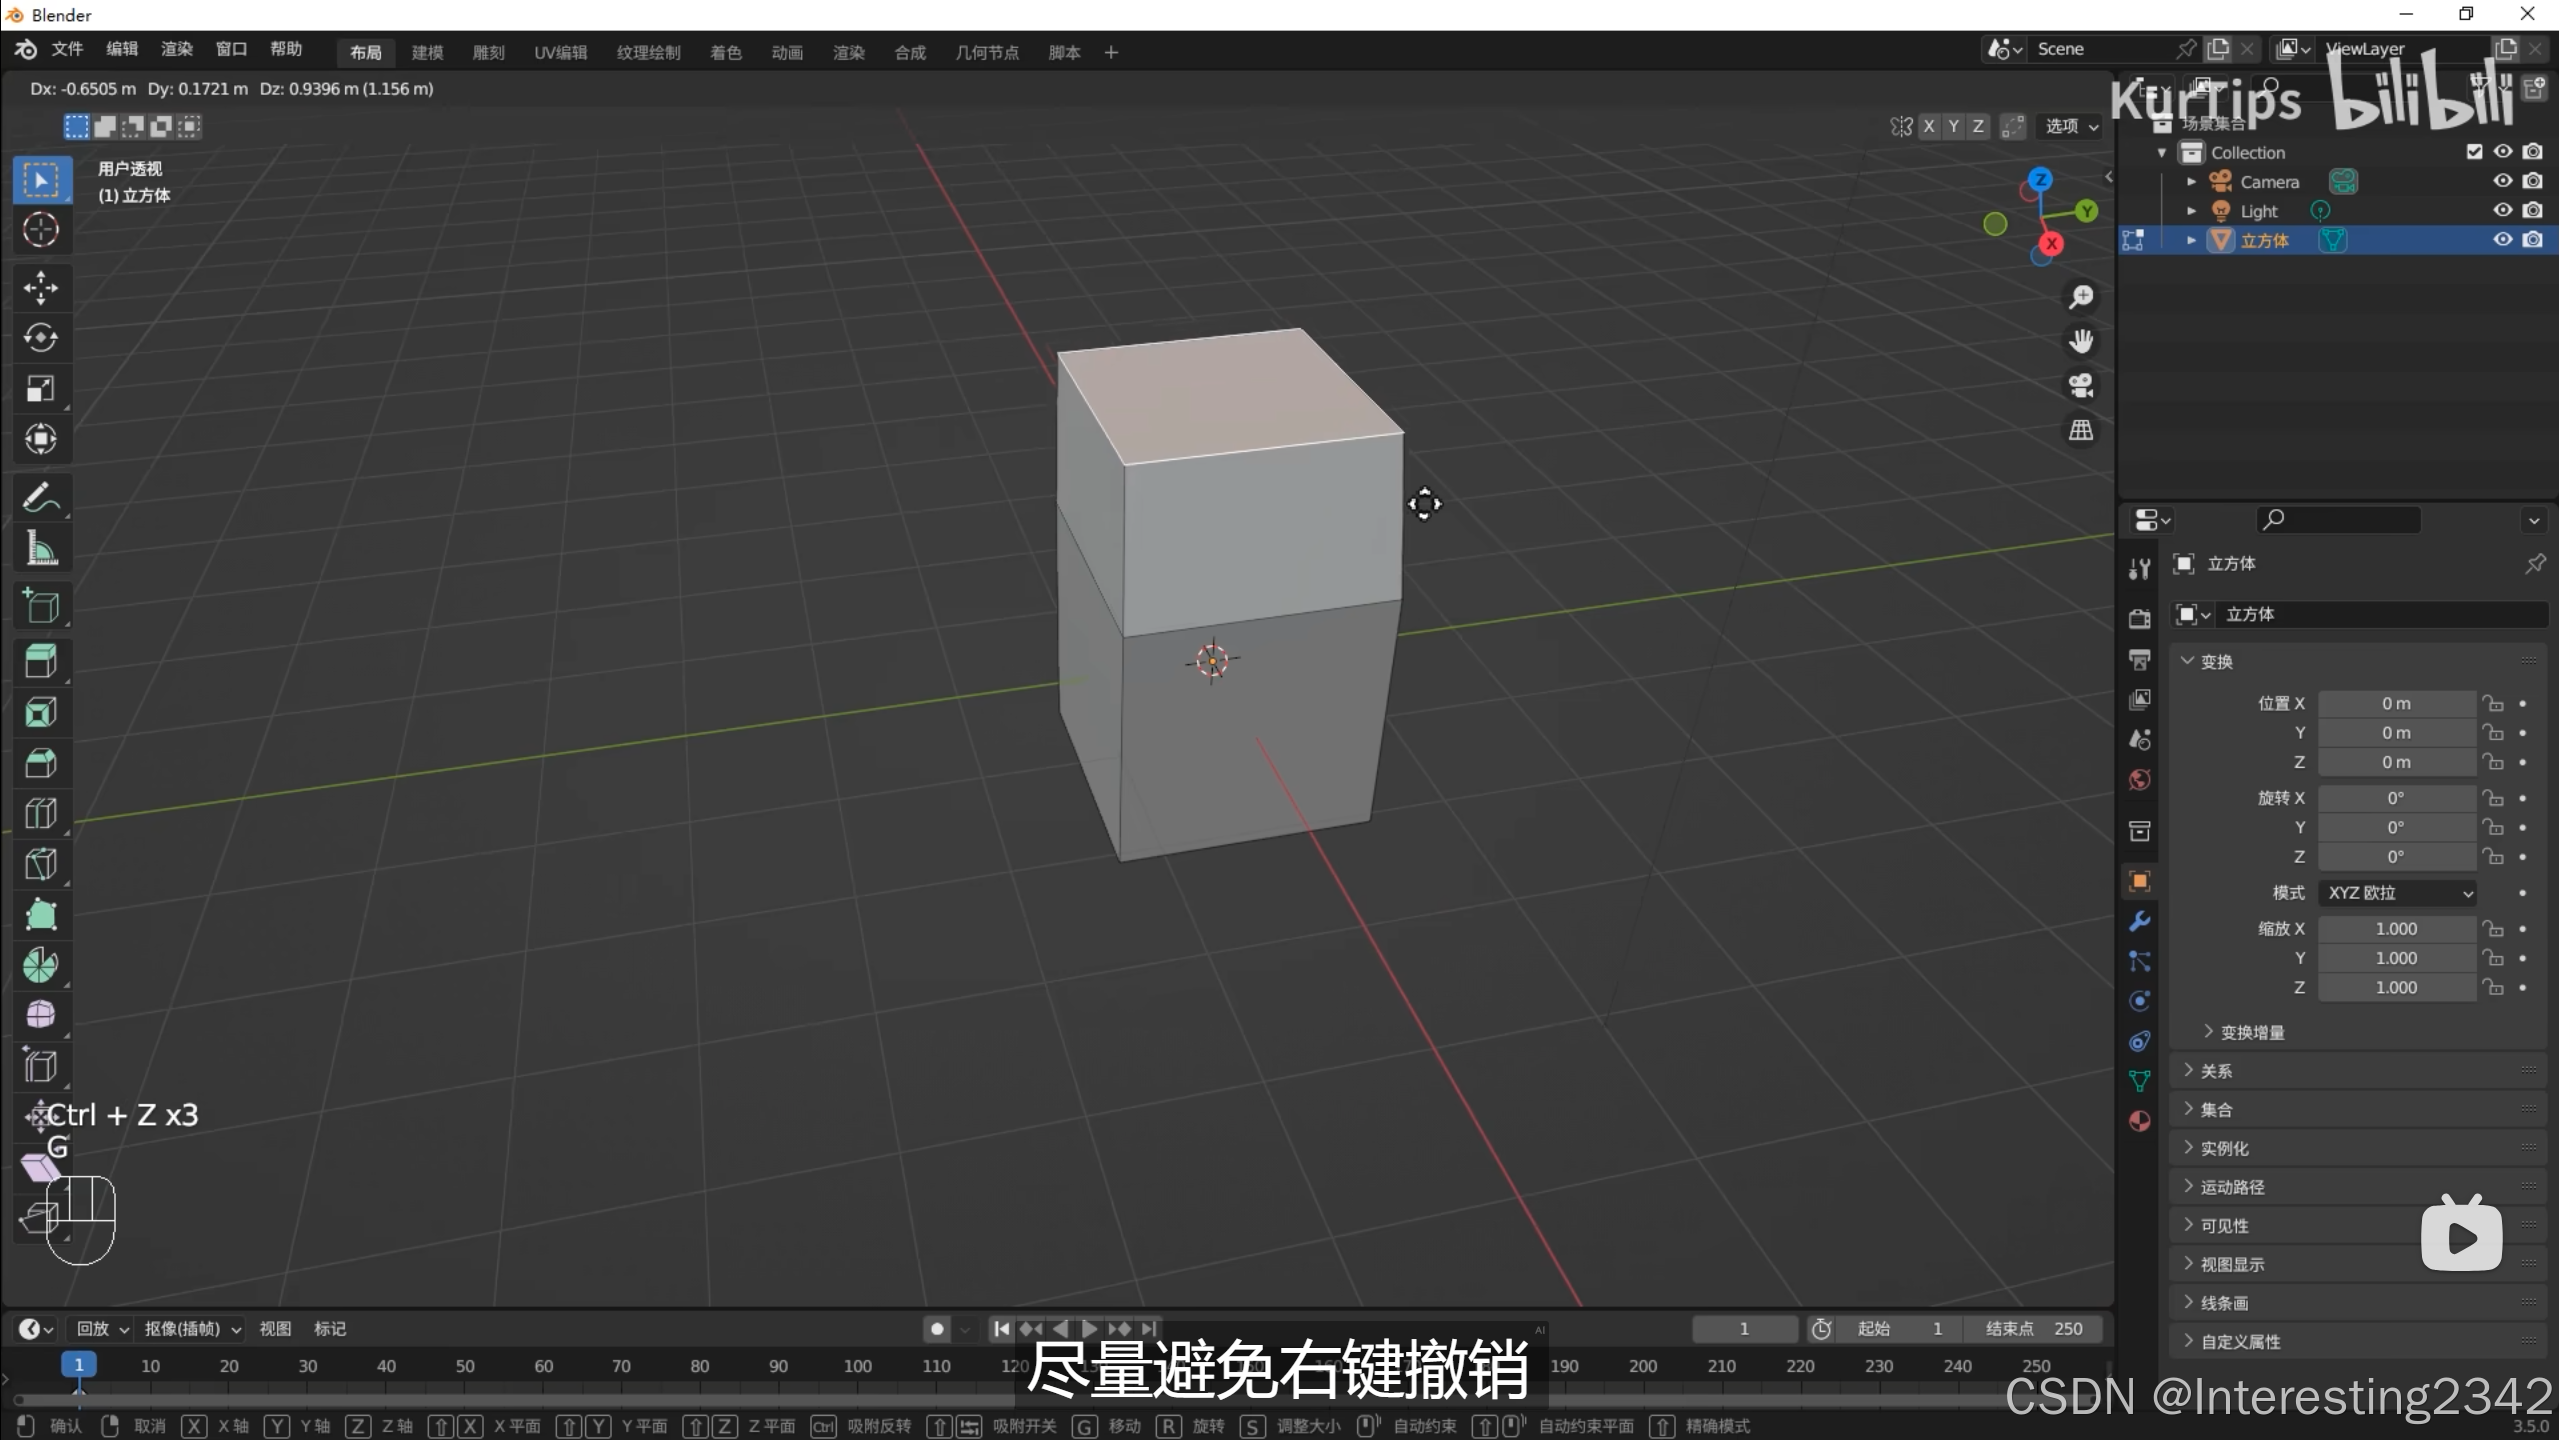Click the 位置 X value field
This screenshot has width=2559, height=1440.
2396,704
